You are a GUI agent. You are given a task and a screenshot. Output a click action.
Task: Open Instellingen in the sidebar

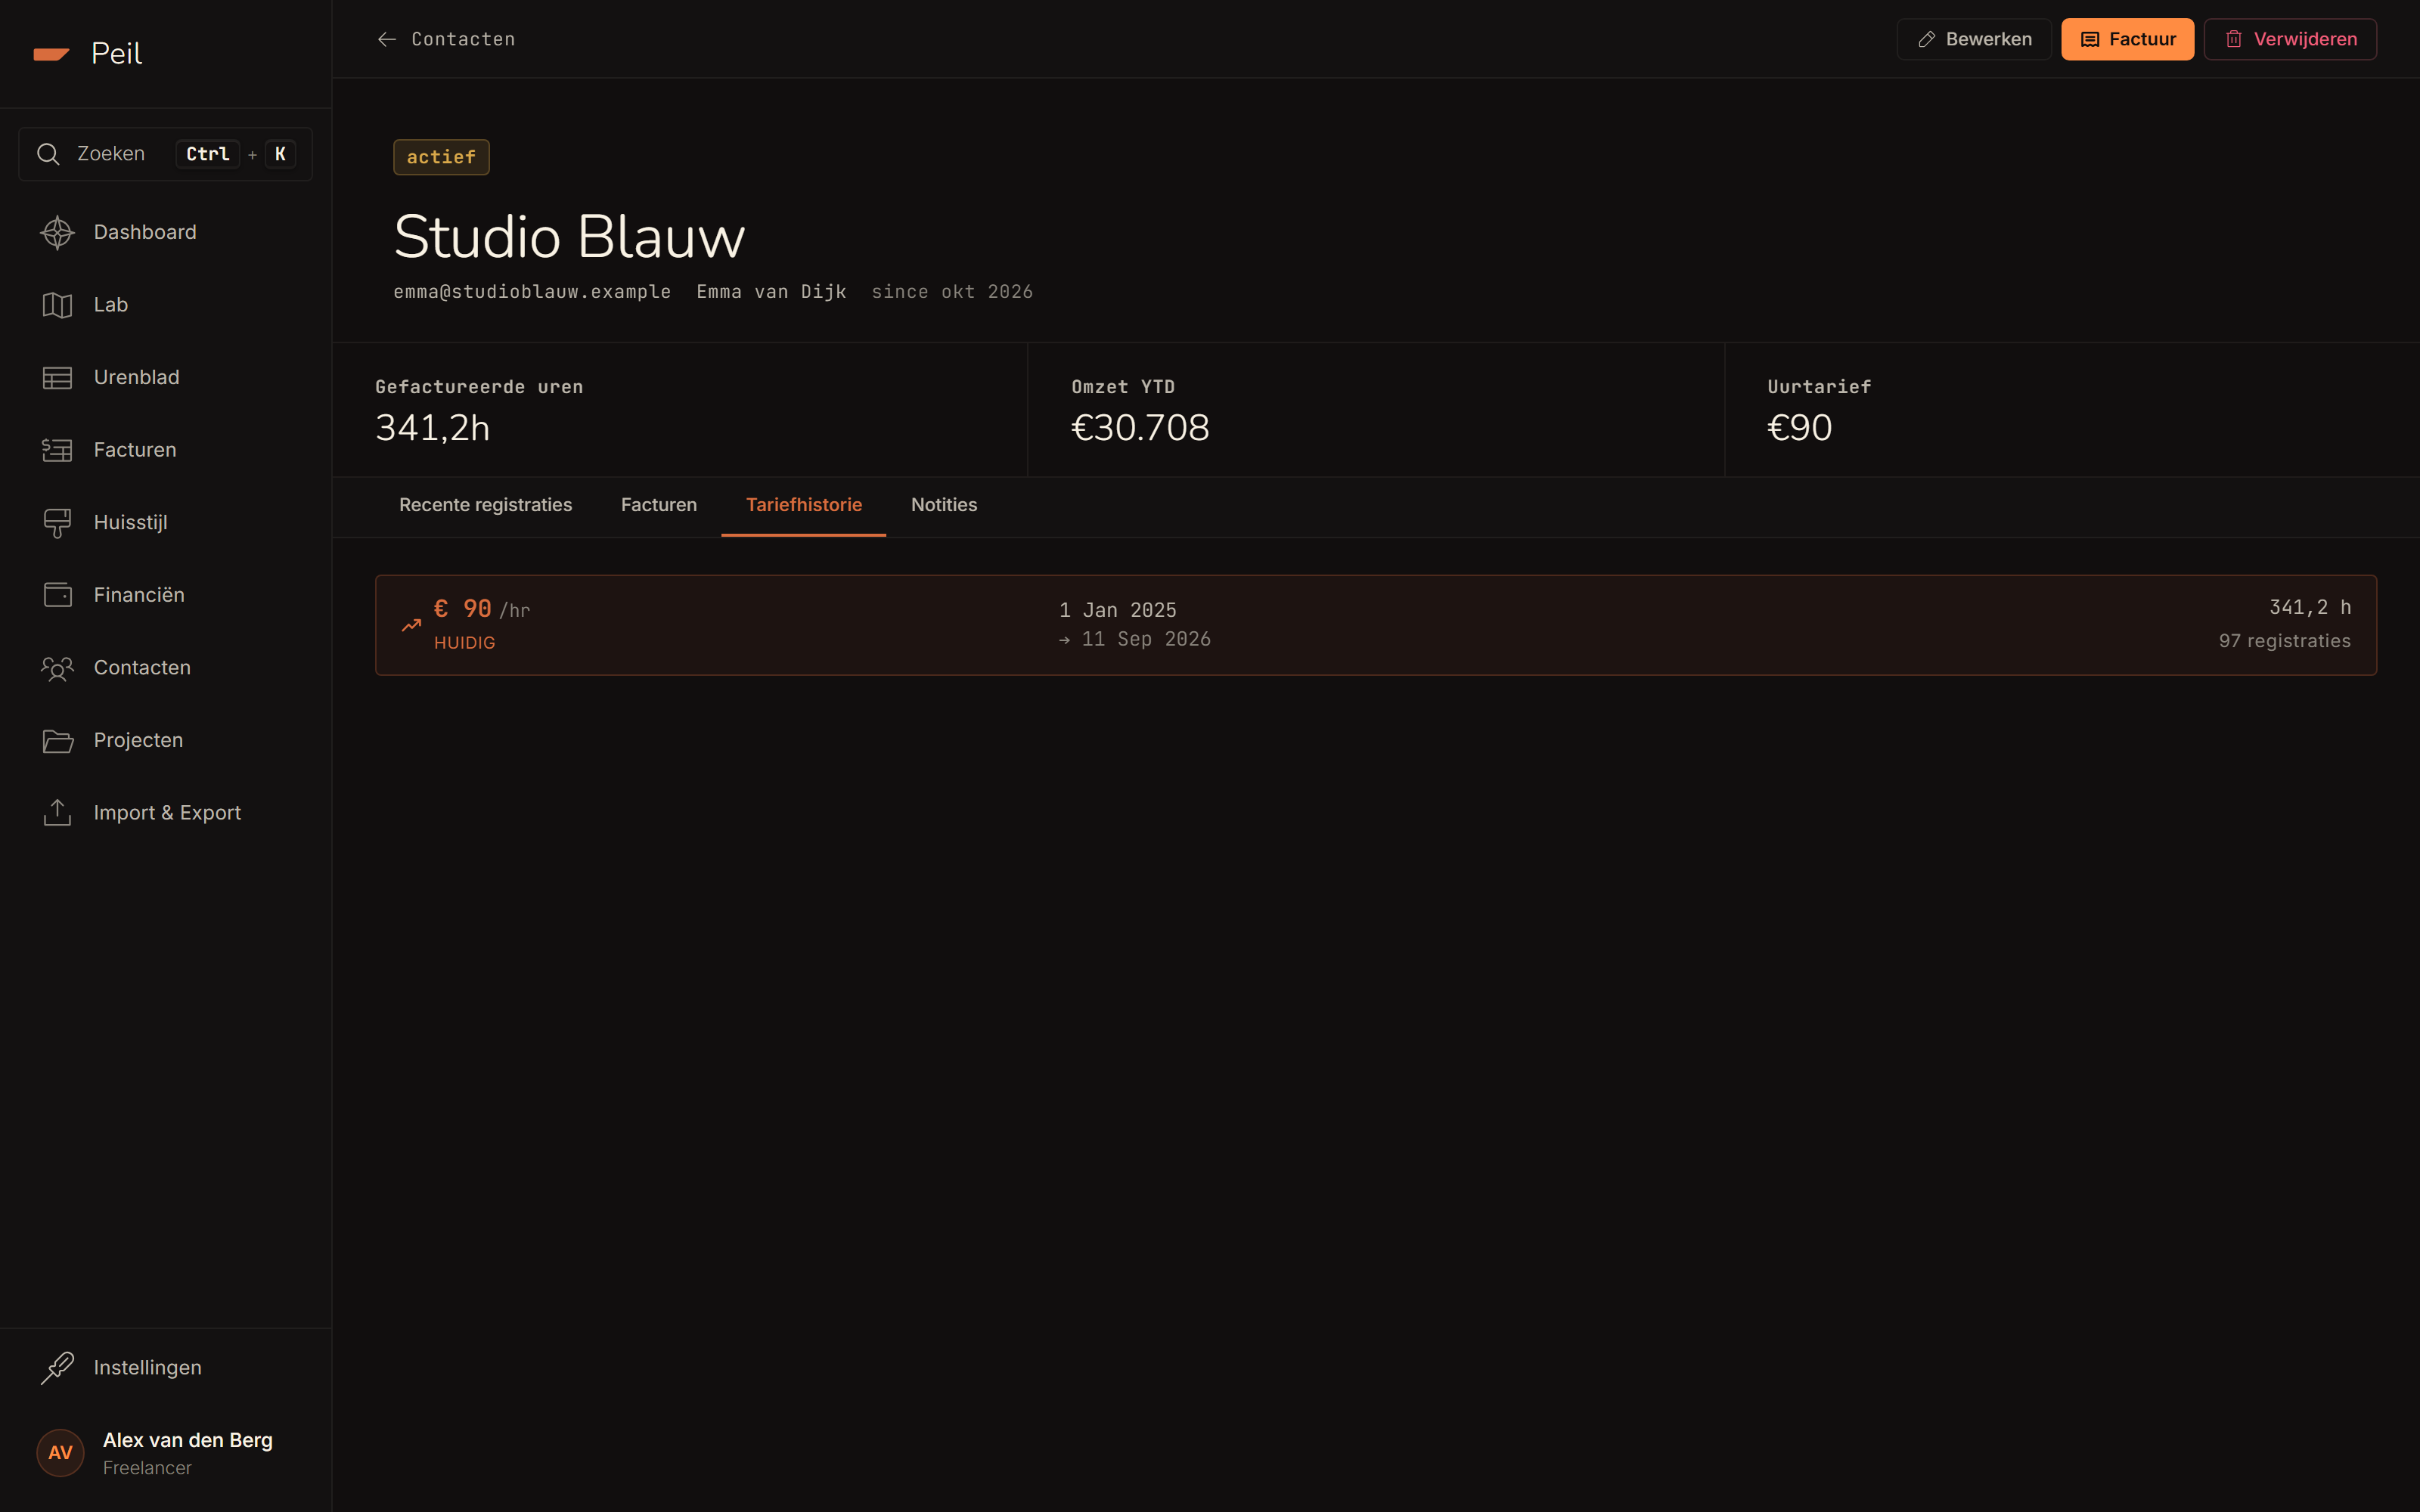click(166, 1368)
